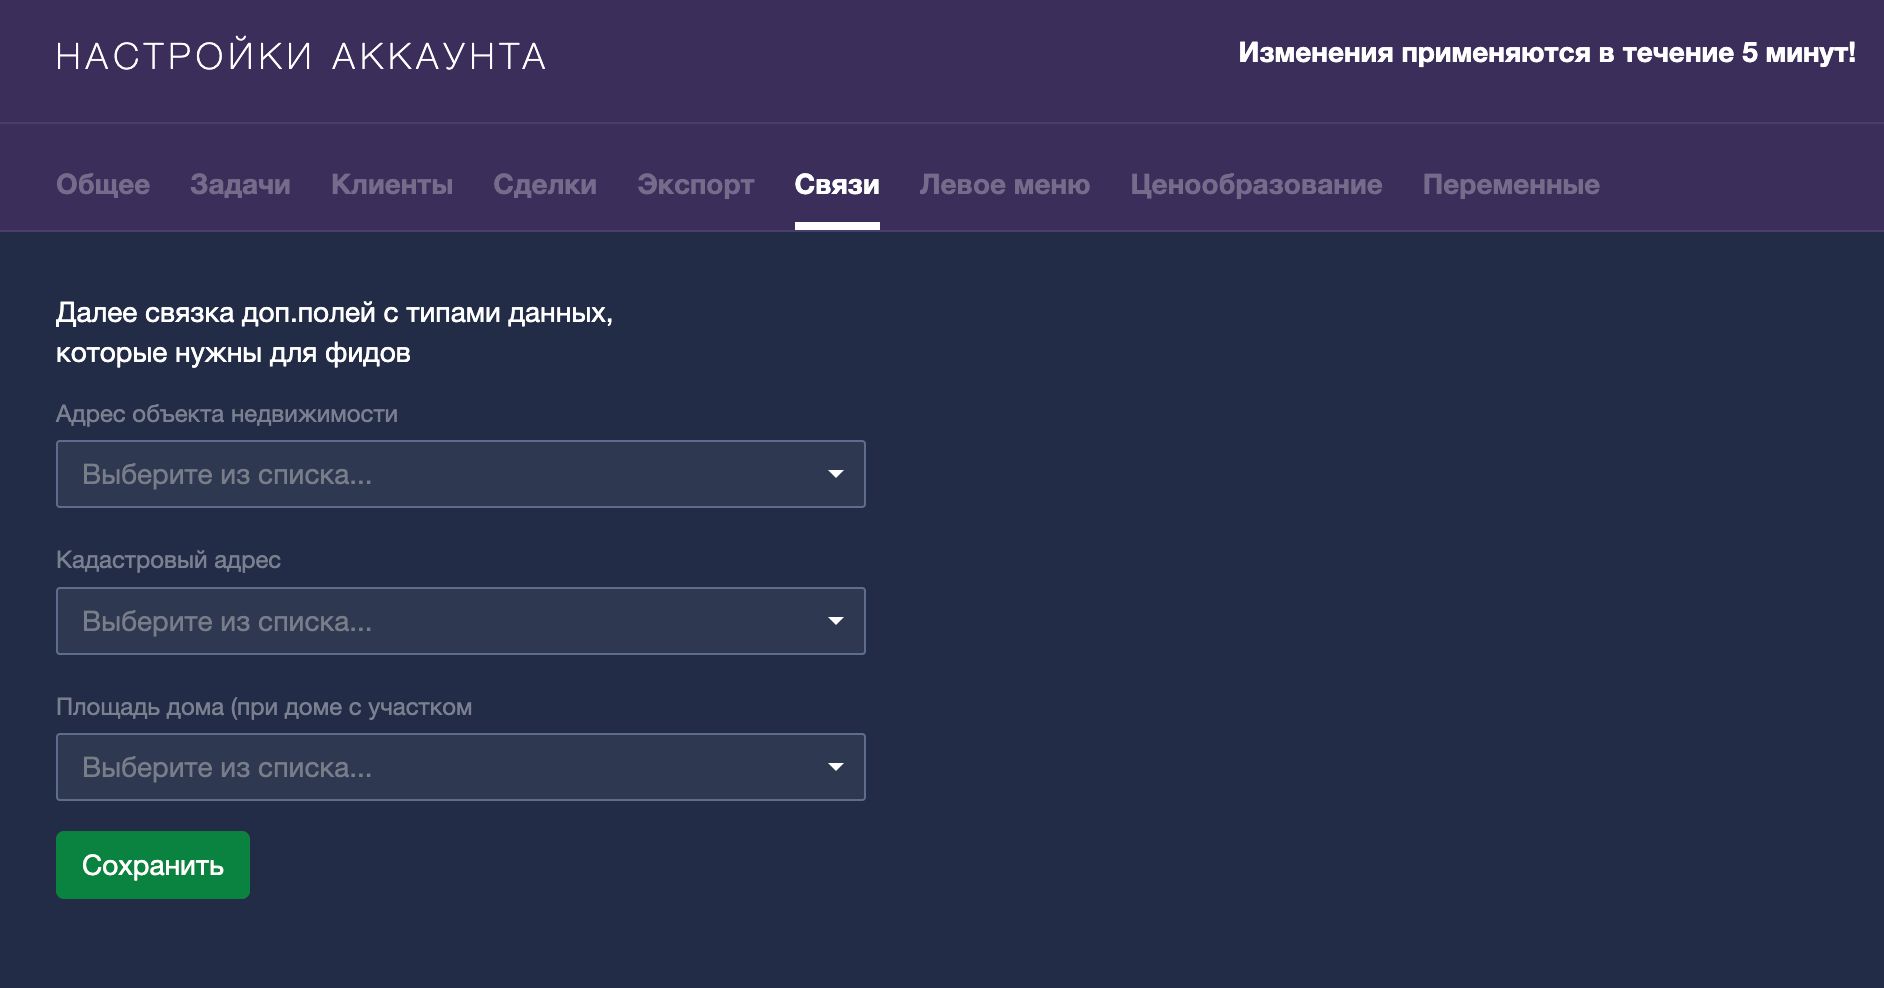1884x988 pixels.
Task: Open the Ценообразование tab
Action: [1257, 185]
